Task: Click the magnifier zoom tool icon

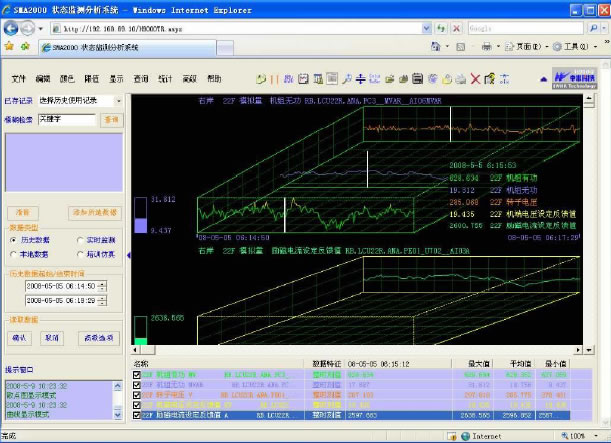Action: (x=346, y=79)
